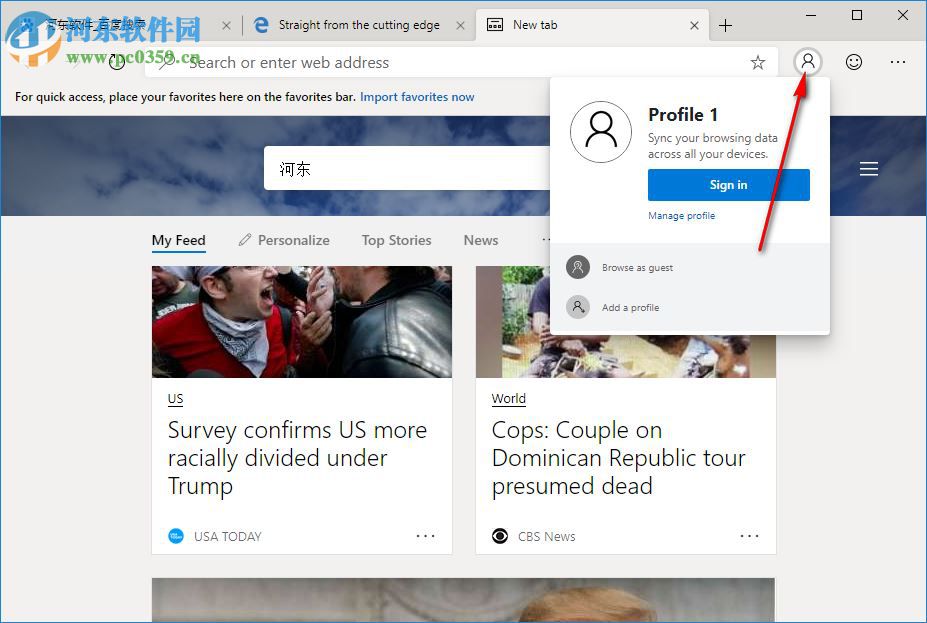The width and height of the screenshot is (927, 623).
Task: Select the Top Stories feed category
Action: tap(396, 240)
